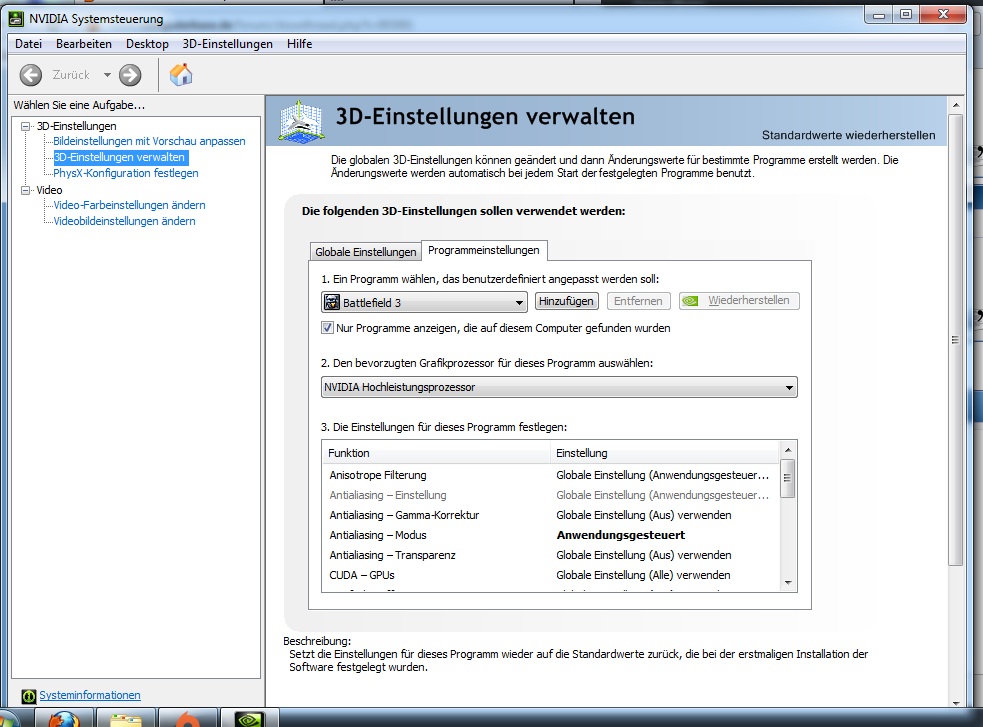Open the Systeminformationen link

click(90, 695)
